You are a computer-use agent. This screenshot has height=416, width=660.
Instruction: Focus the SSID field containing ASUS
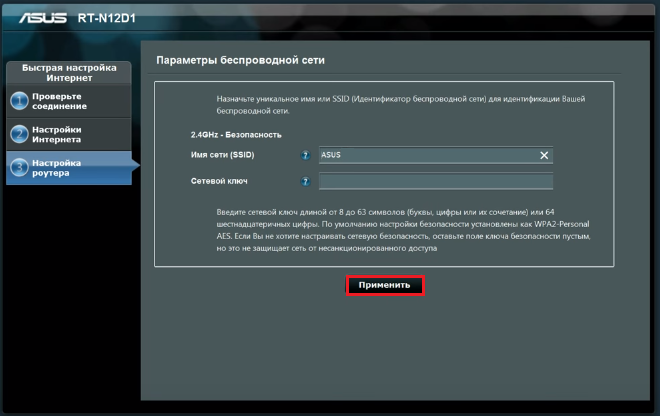tap(425, 155)
